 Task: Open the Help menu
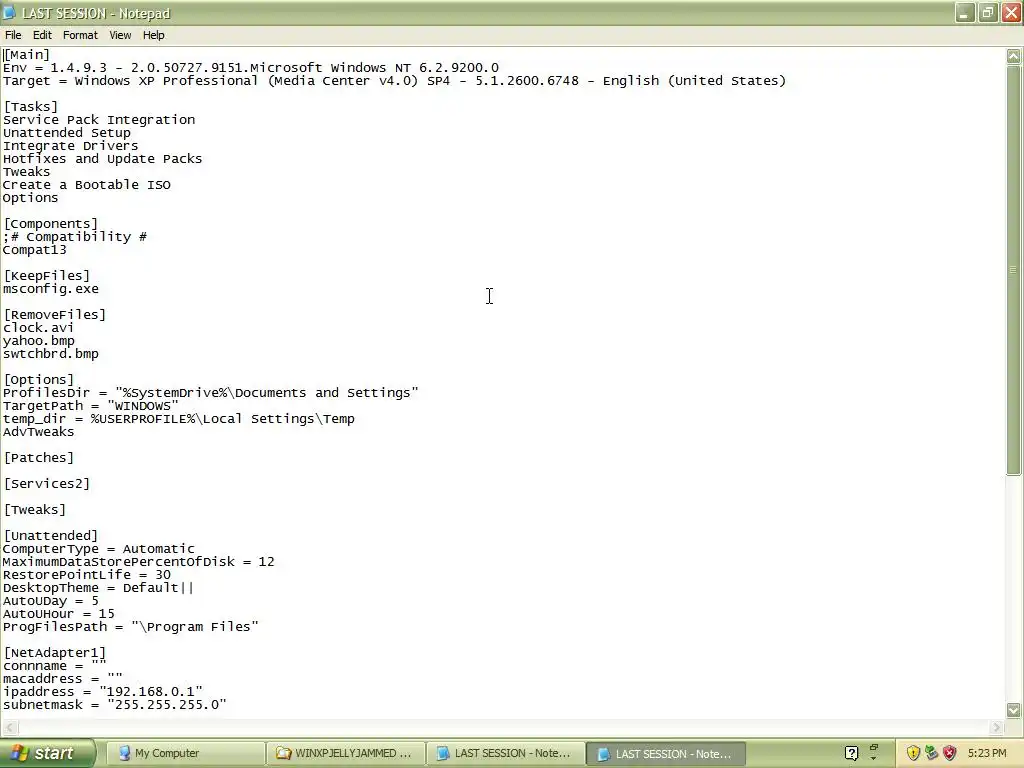tap(153, 35)
